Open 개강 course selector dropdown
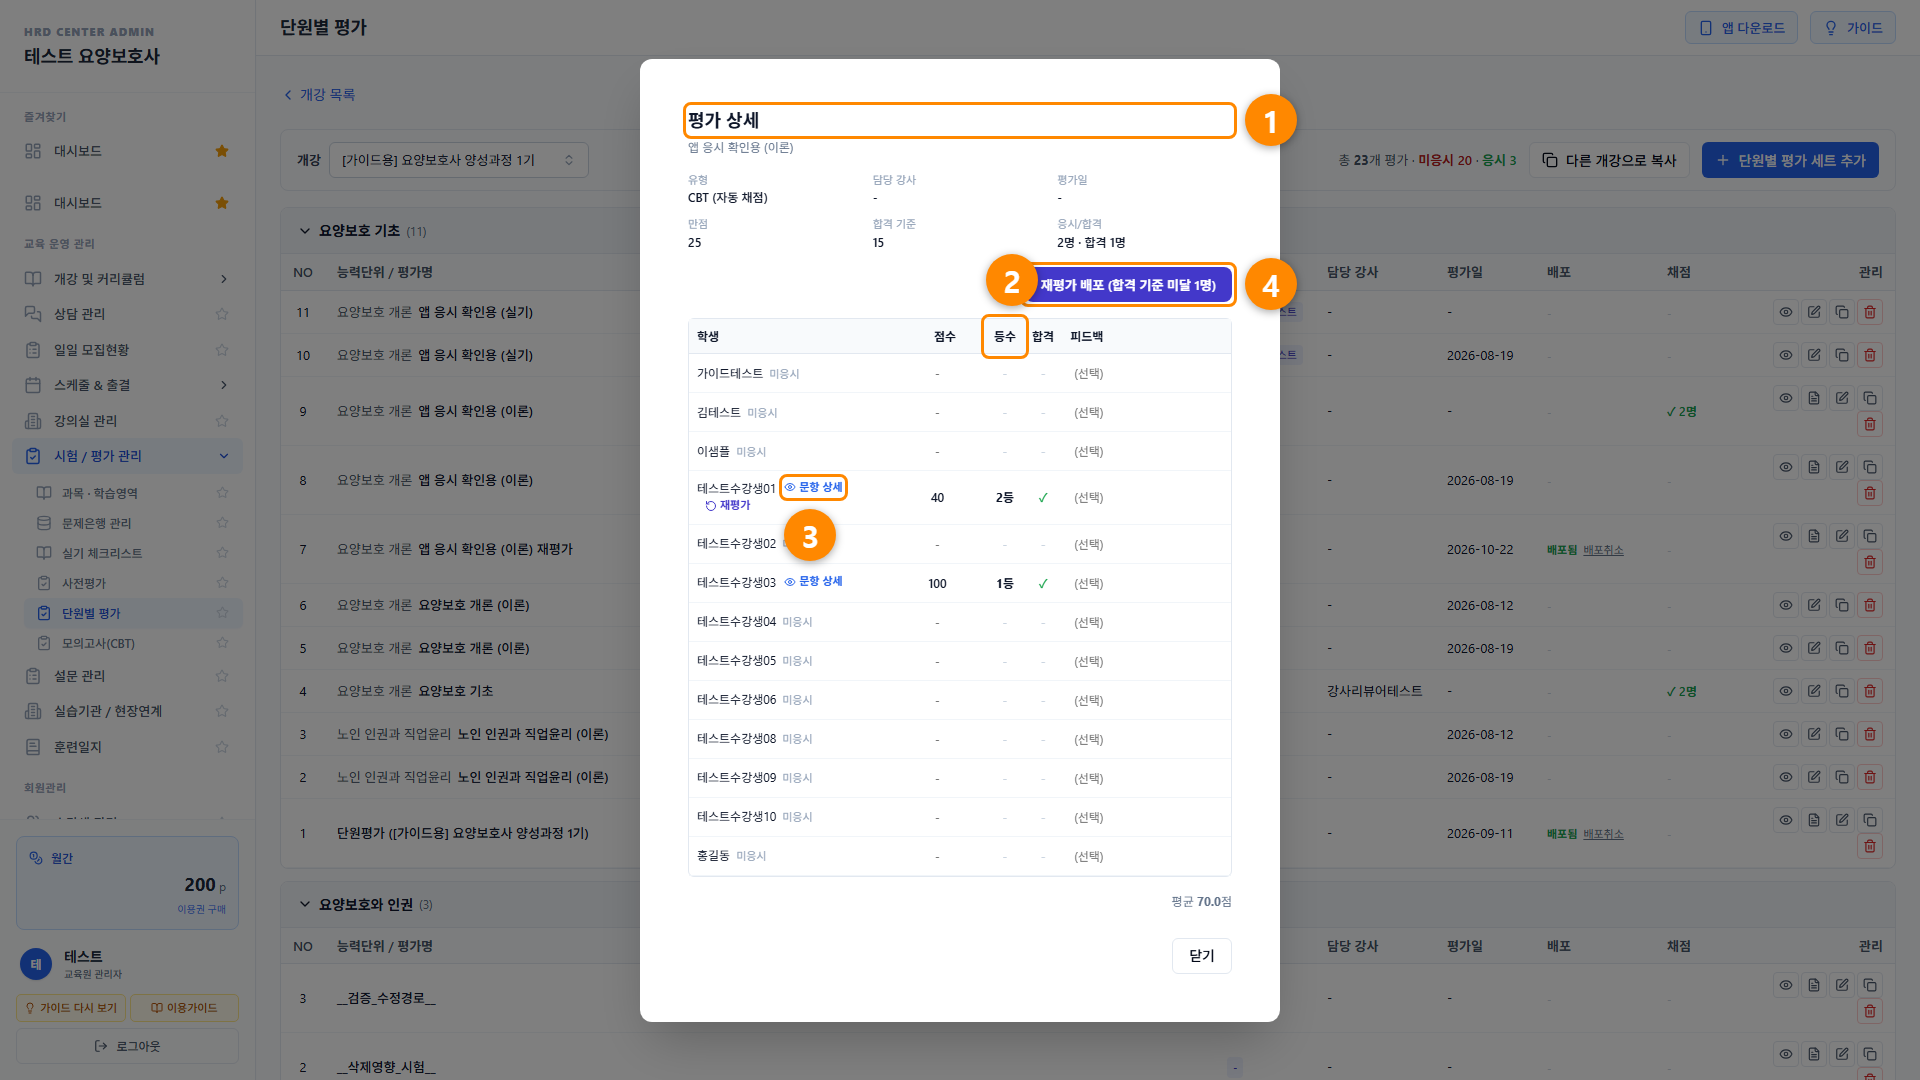 point(458,160)
